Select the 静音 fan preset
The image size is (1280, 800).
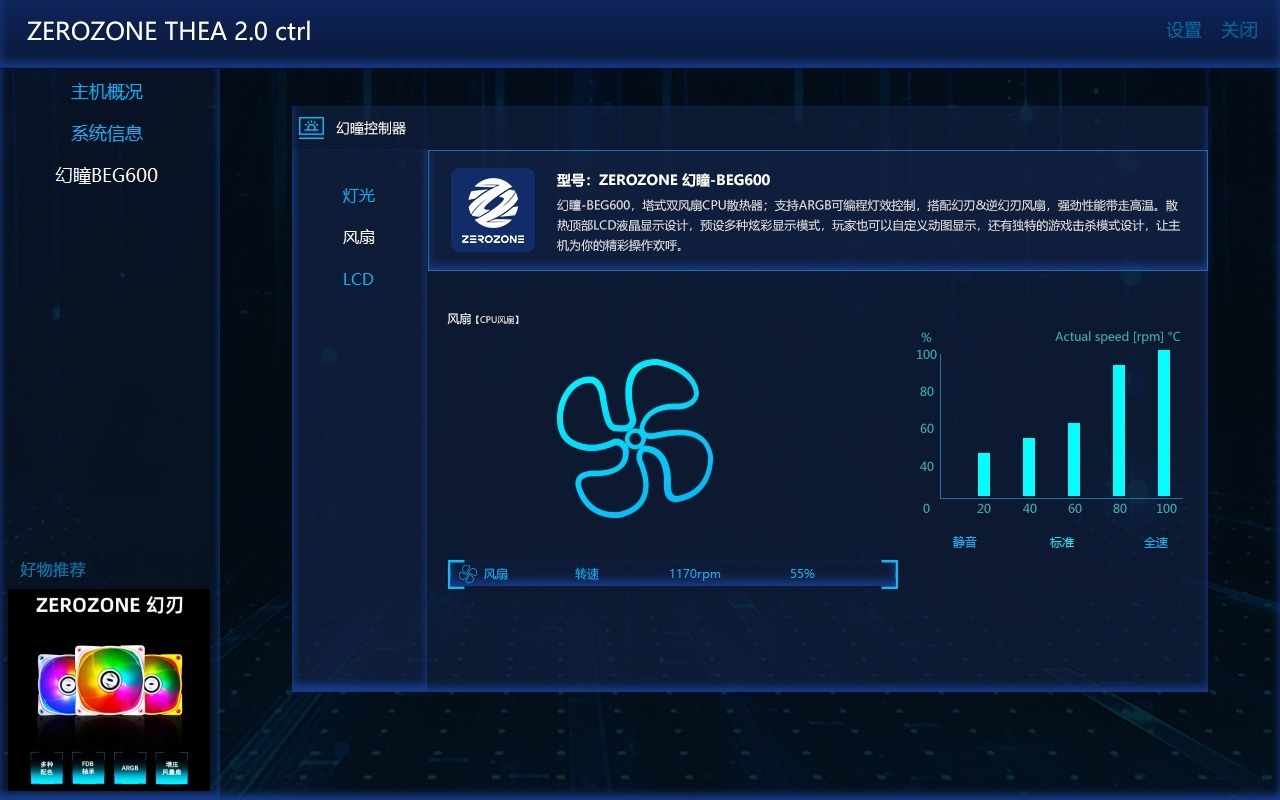(x=964, y=542)
